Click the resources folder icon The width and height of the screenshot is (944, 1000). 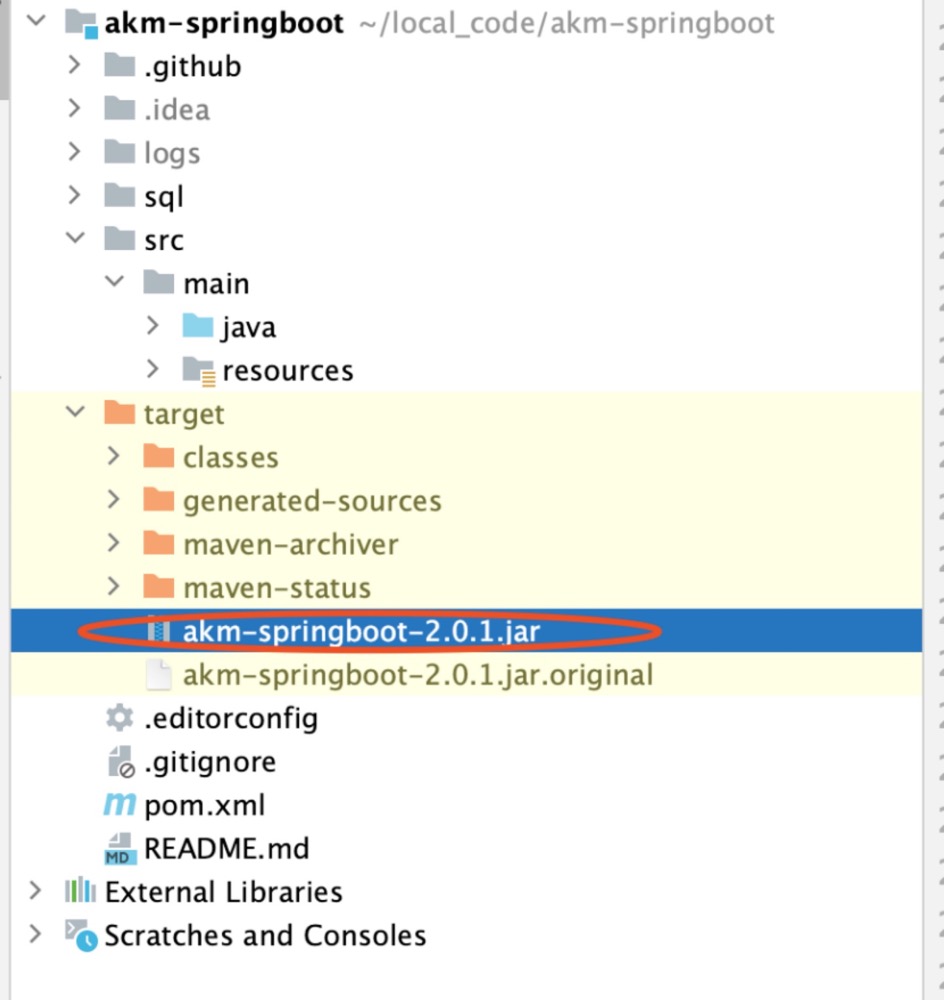198,371
